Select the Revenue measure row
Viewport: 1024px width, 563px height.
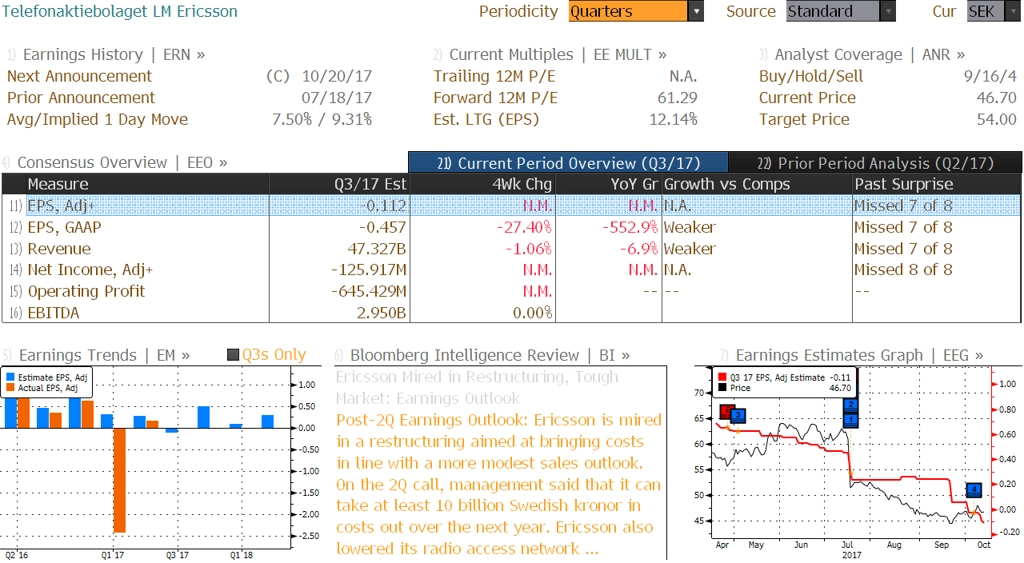(x=511, y=249)
